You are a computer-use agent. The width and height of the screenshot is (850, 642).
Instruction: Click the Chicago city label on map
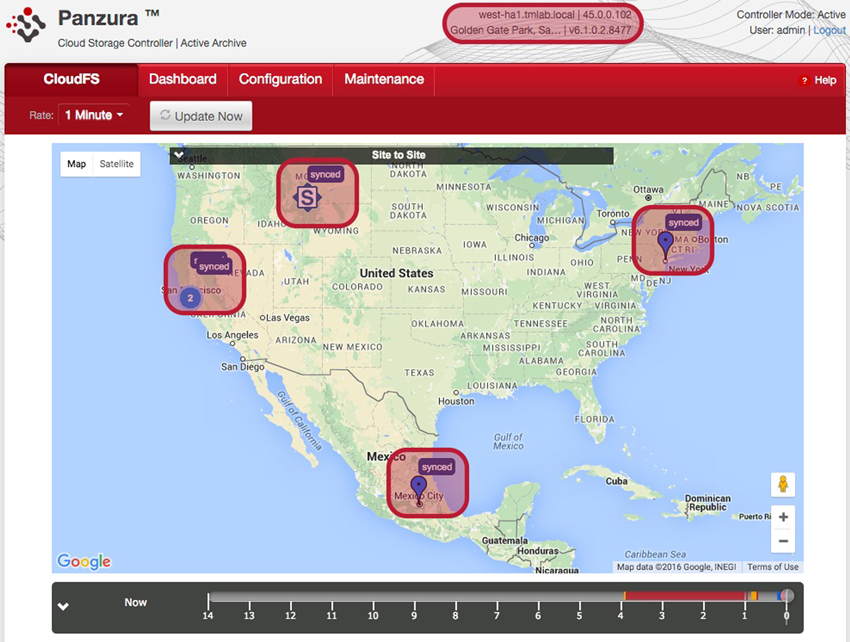(x=532, y=238)
